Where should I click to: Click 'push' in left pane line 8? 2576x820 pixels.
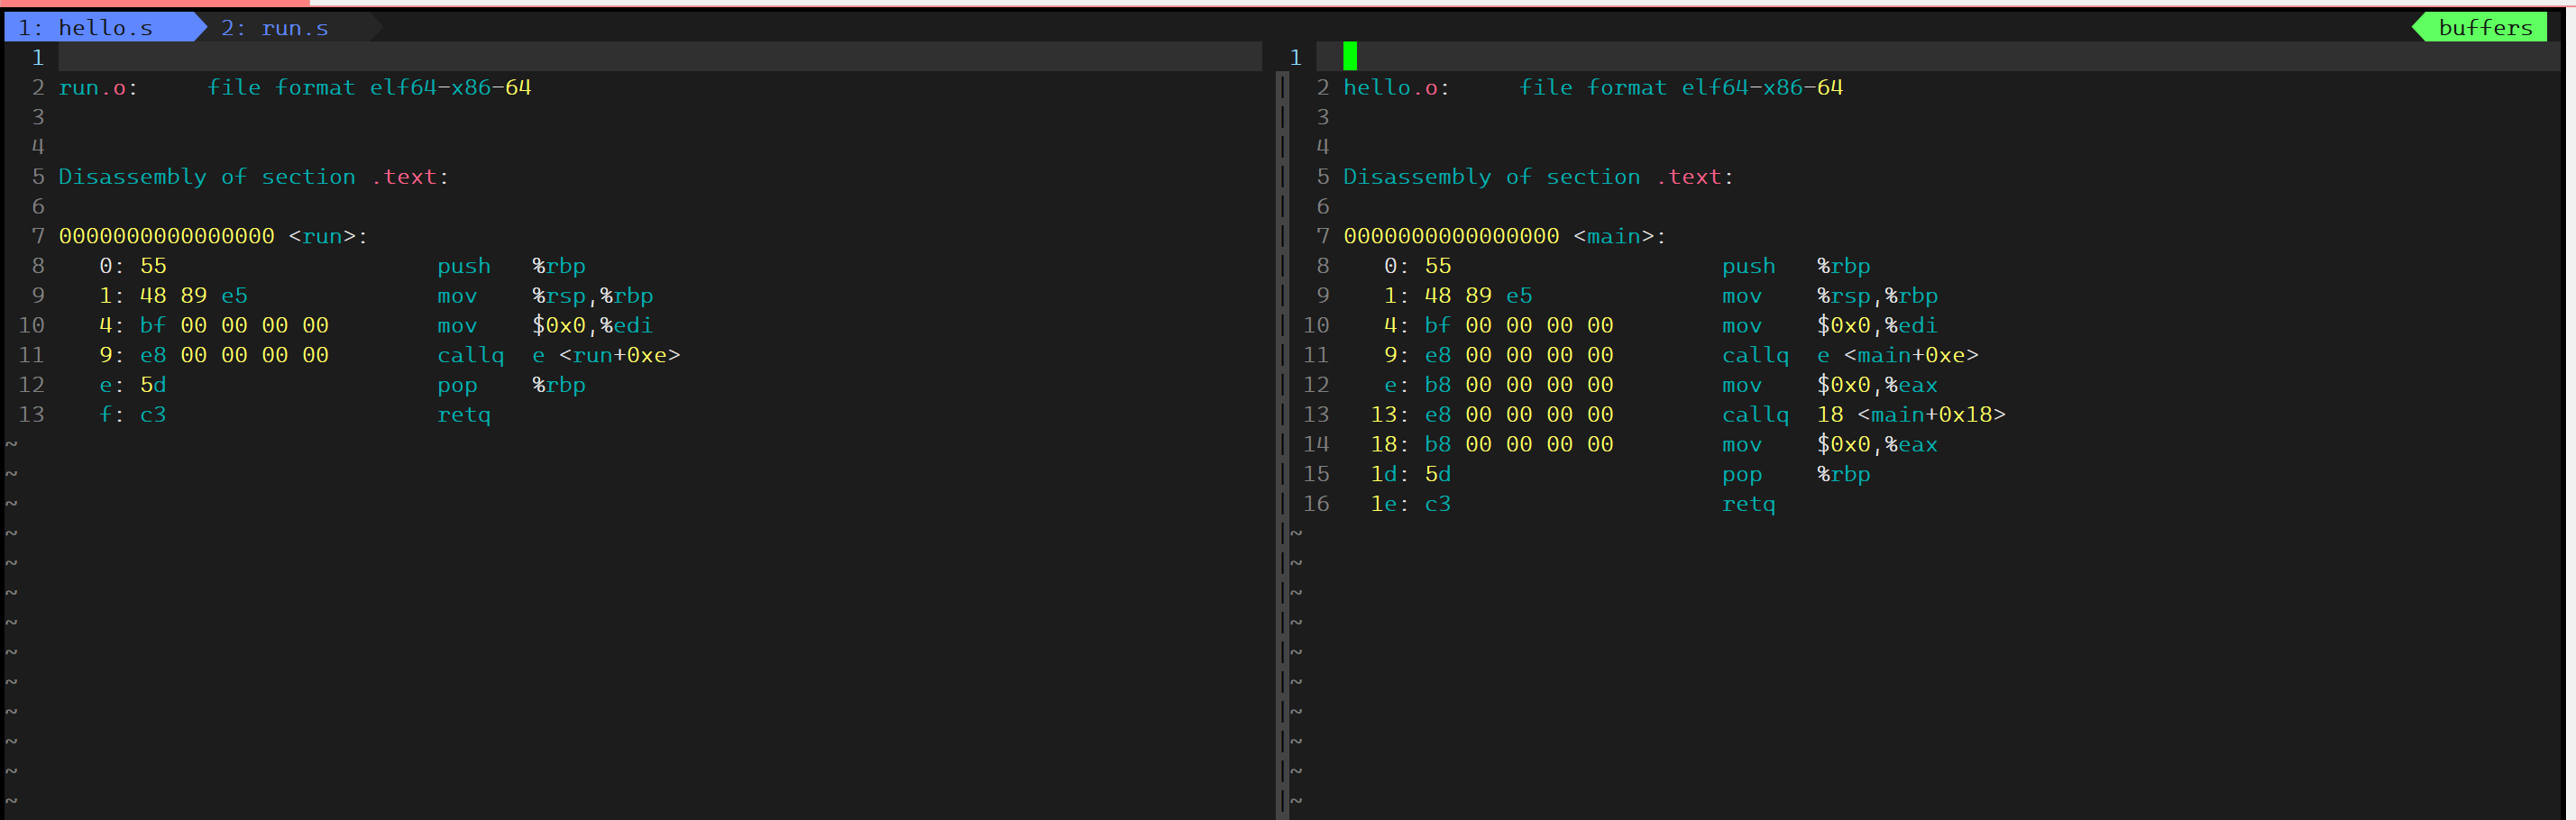pos(464,267)
